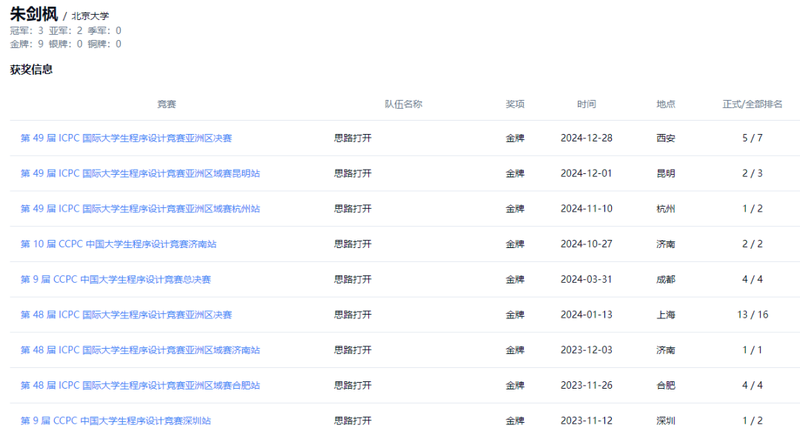Open 第 48 届 ICPC 区域赛济南站 link
This screenshot has width=800, height=442.
pyautogui.click(x=140, y=351)
